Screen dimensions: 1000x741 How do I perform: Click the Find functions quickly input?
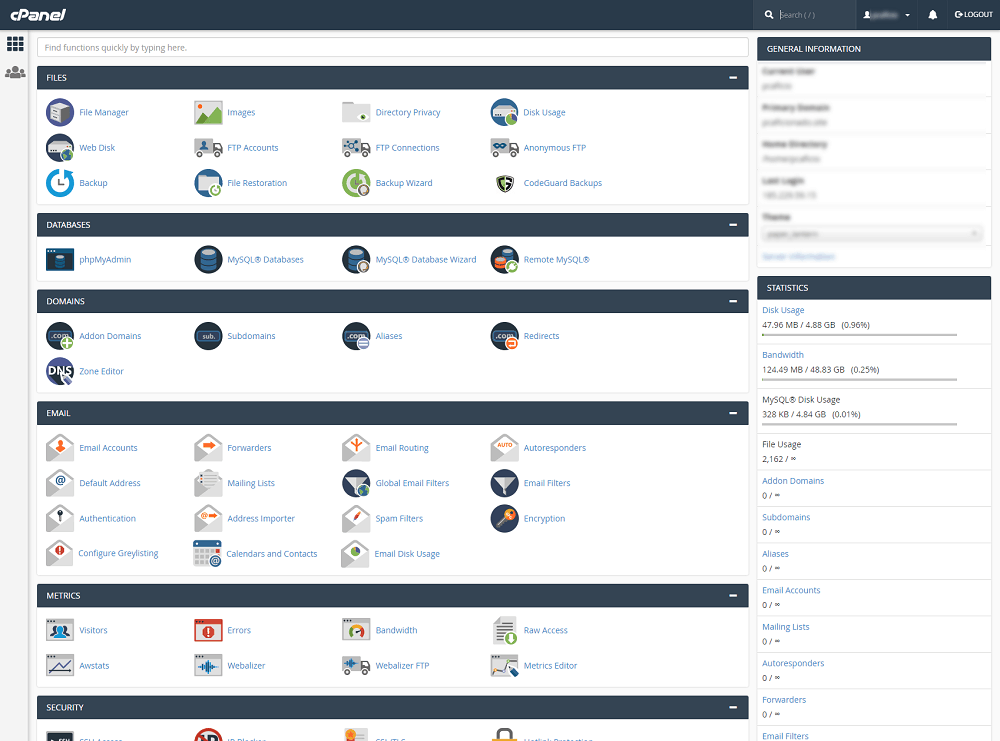(x=393, y=47)
